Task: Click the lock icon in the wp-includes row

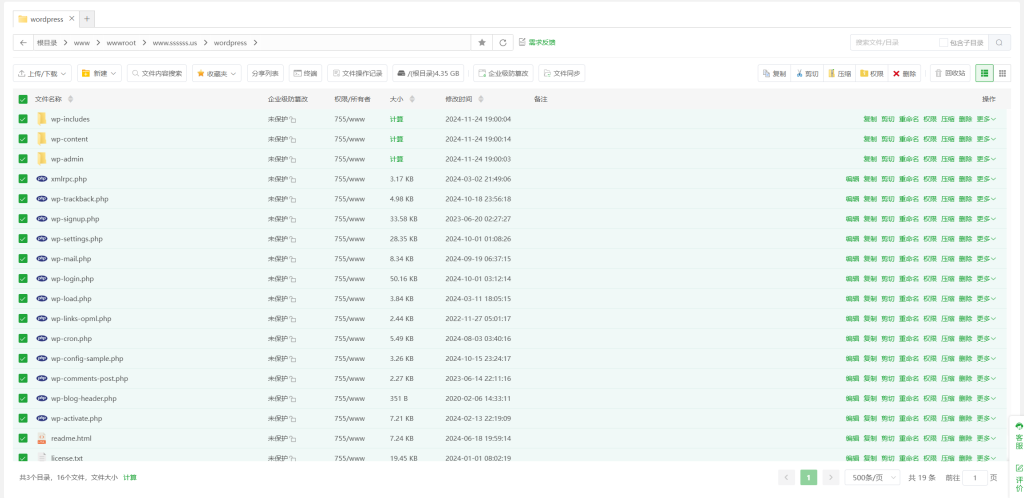Action: coord(293,120)
